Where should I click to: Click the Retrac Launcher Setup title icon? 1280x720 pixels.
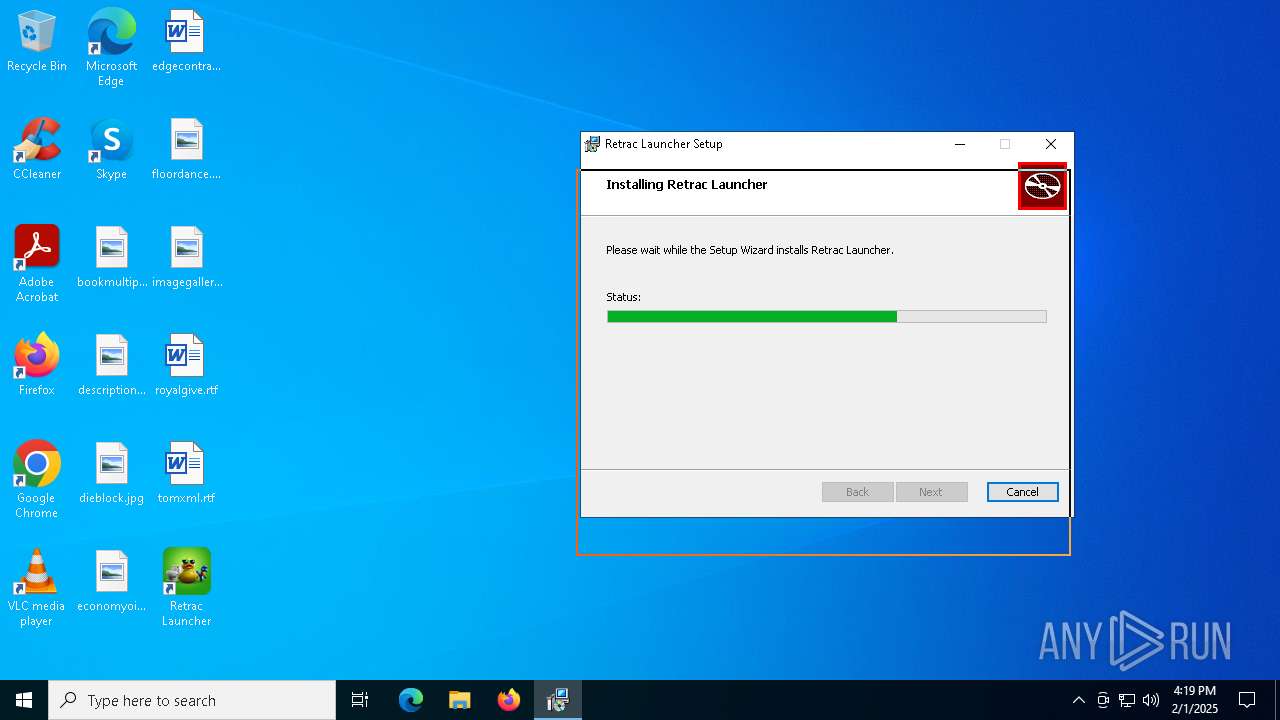click(593, 144)
